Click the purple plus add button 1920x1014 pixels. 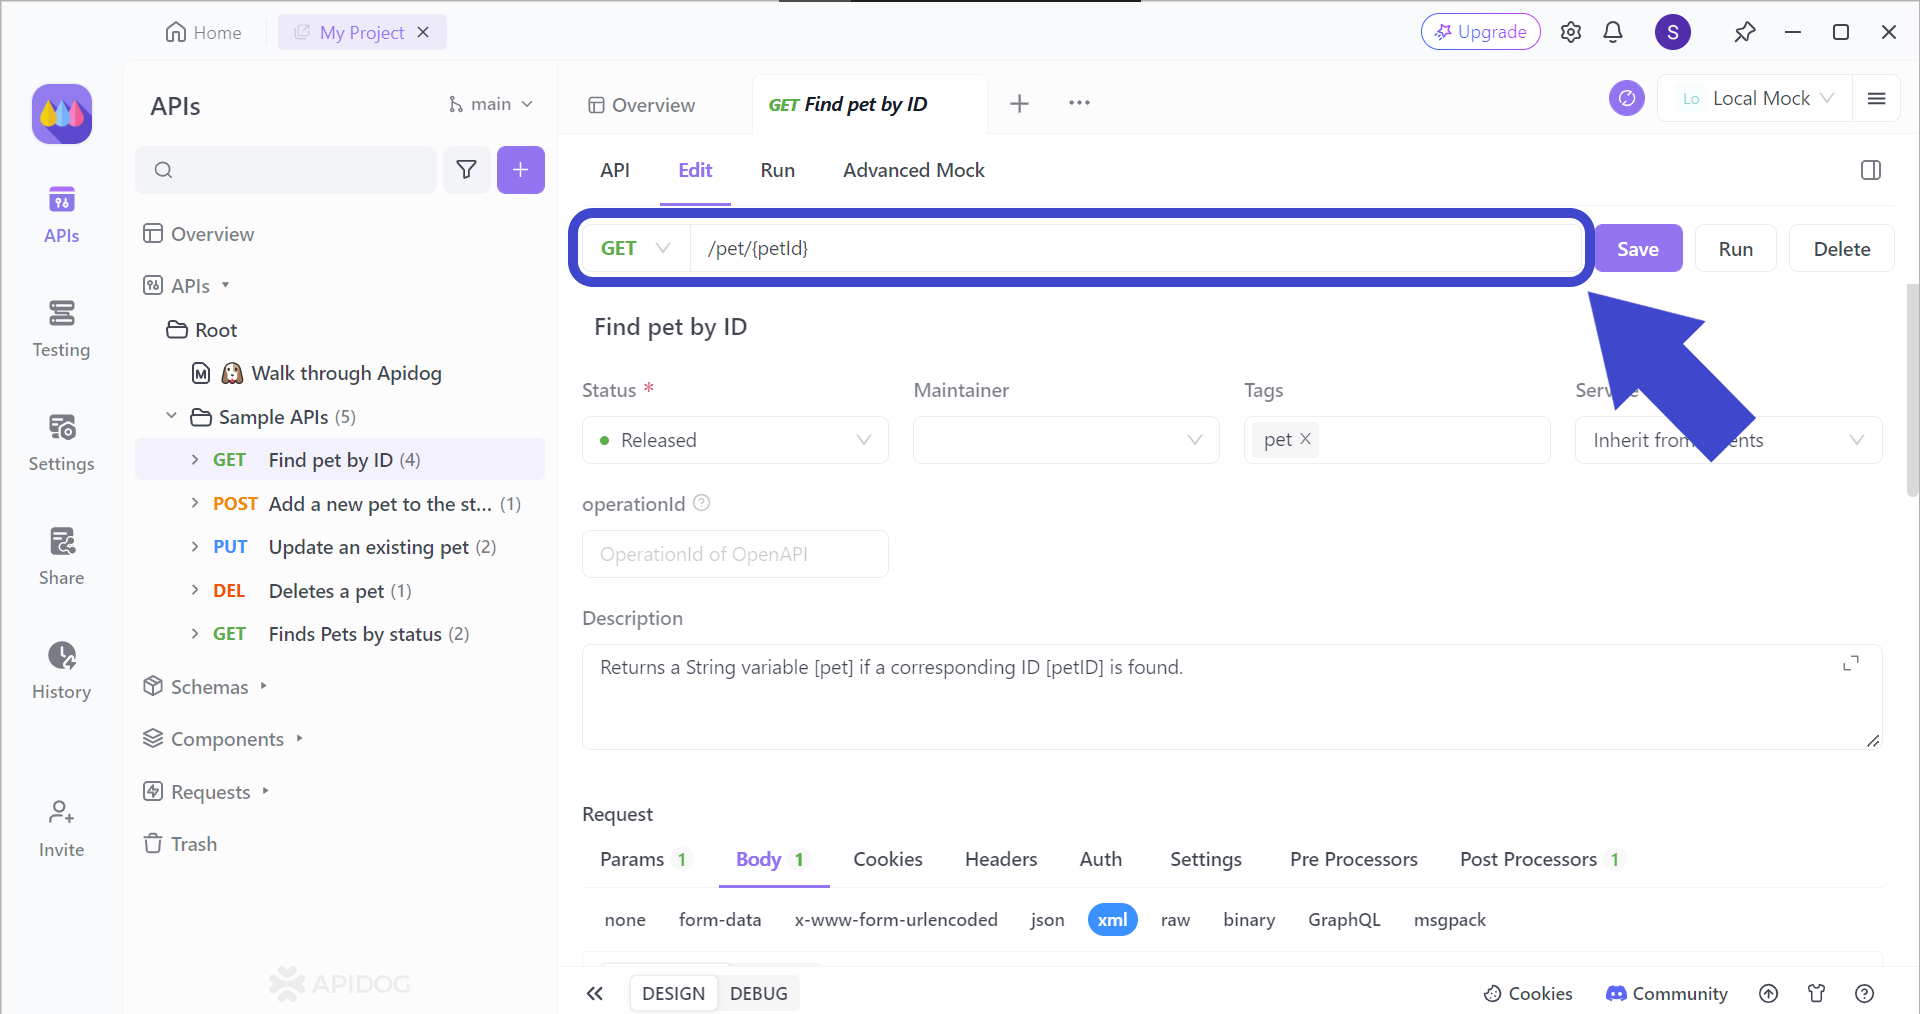click(520, 170)
